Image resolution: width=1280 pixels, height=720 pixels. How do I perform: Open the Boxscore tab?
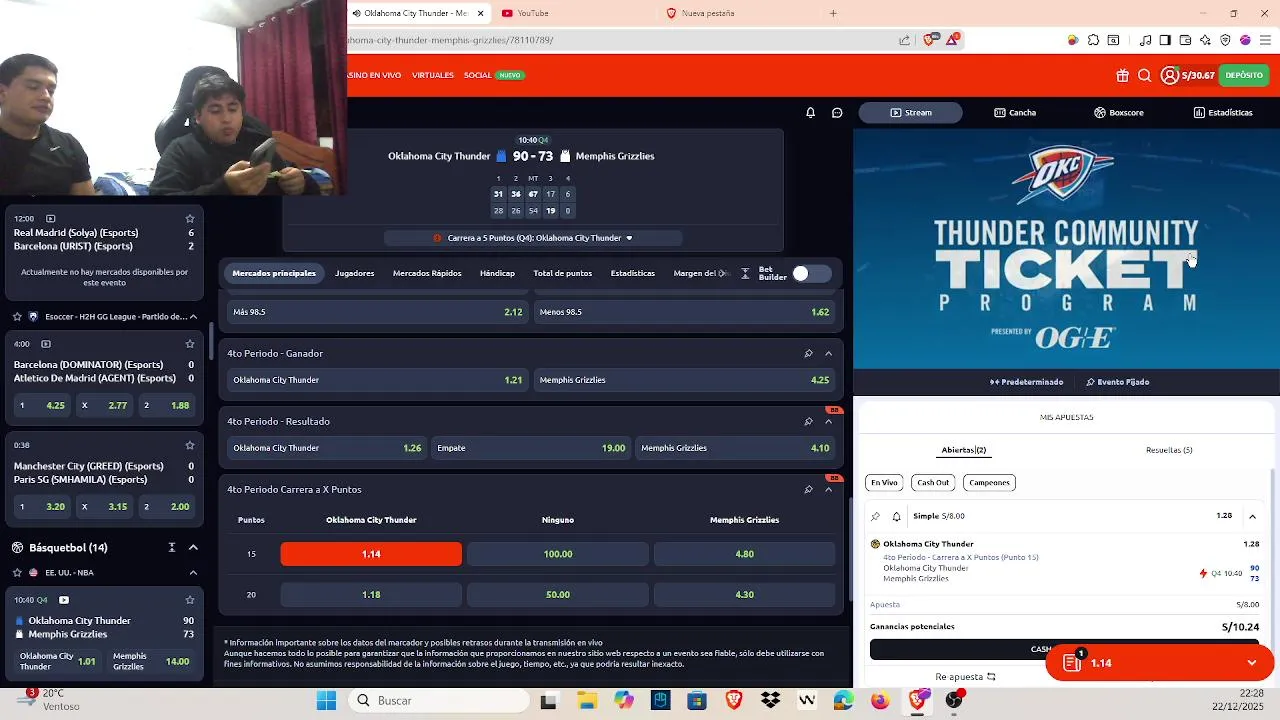(1118, 113)
